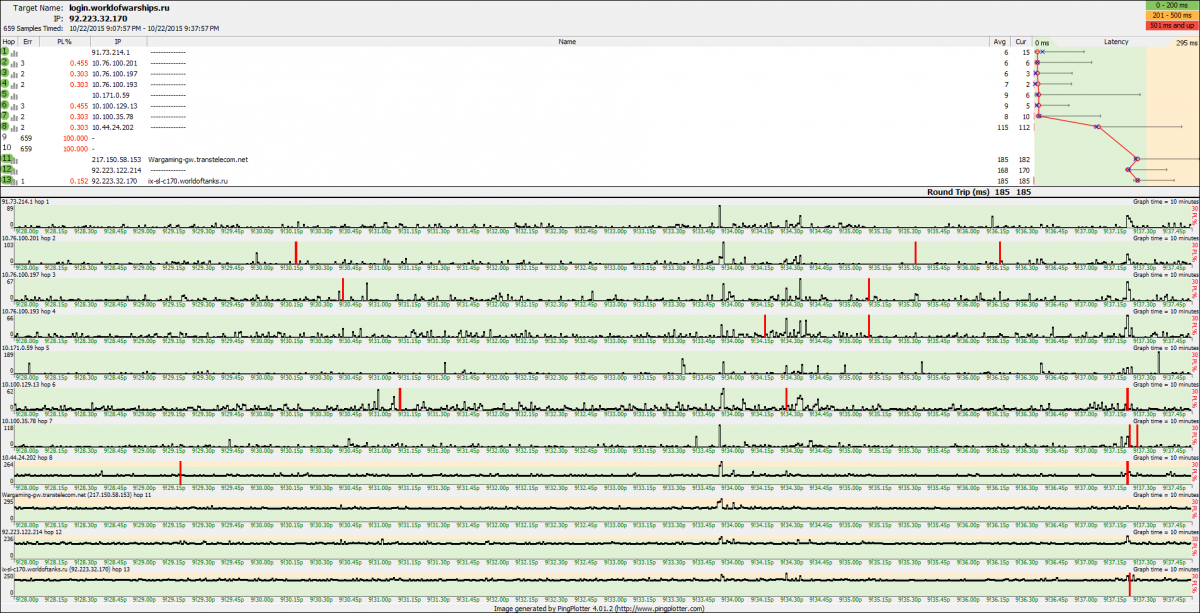Click the graph icon beside hop 2
This screenshot has width=1200, height=613.
click(x=16, y=63)
